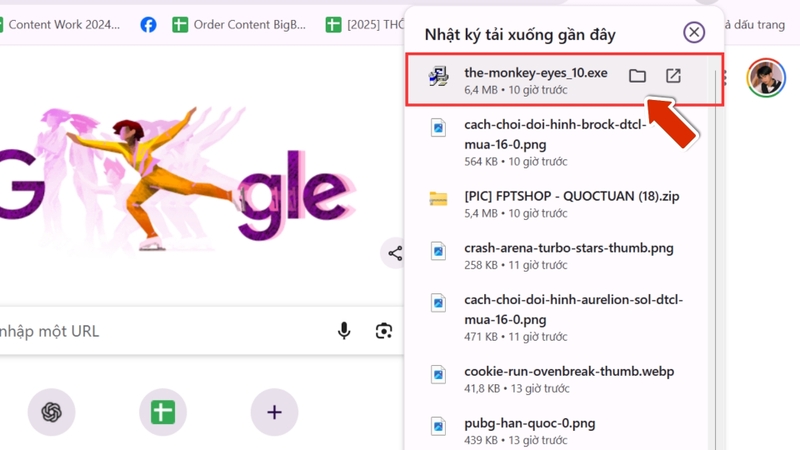Click image icon of pubg-han-quoc-0.png
Screen dimensions: 800x450
click(438, 426)
